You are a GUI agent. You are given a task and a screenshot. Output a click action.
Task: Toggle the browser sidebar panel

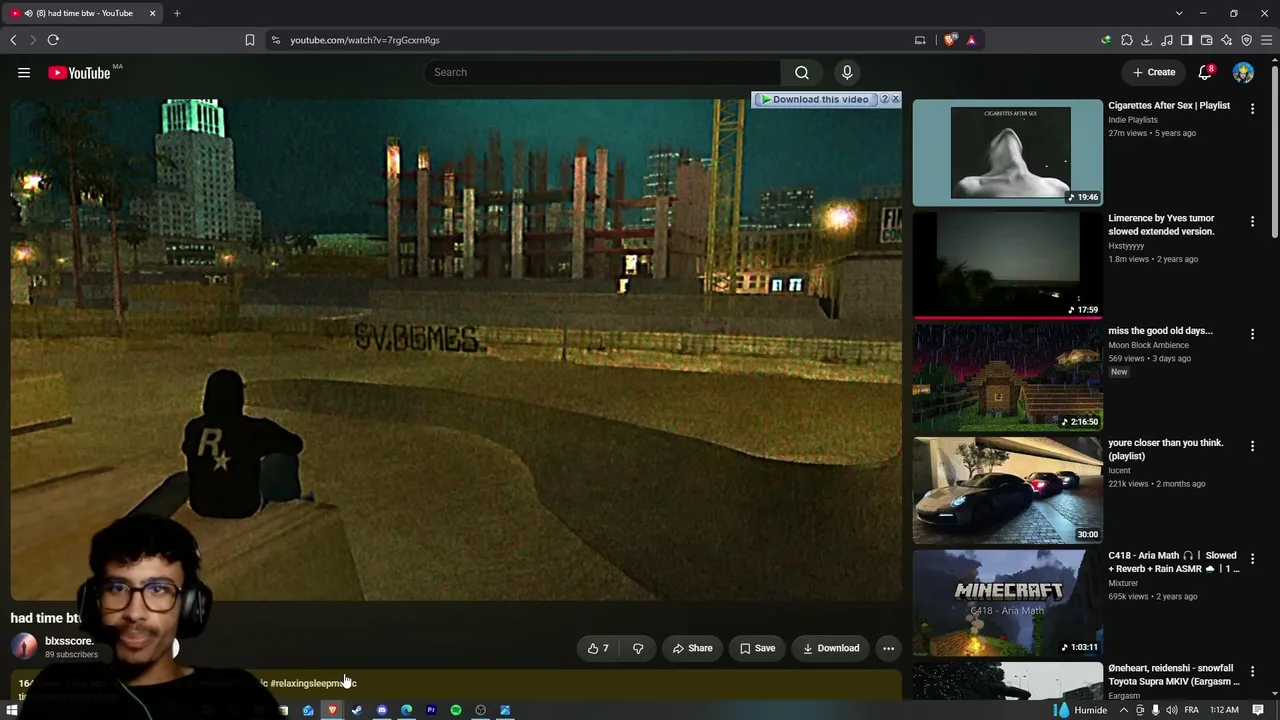(1187, 40)
